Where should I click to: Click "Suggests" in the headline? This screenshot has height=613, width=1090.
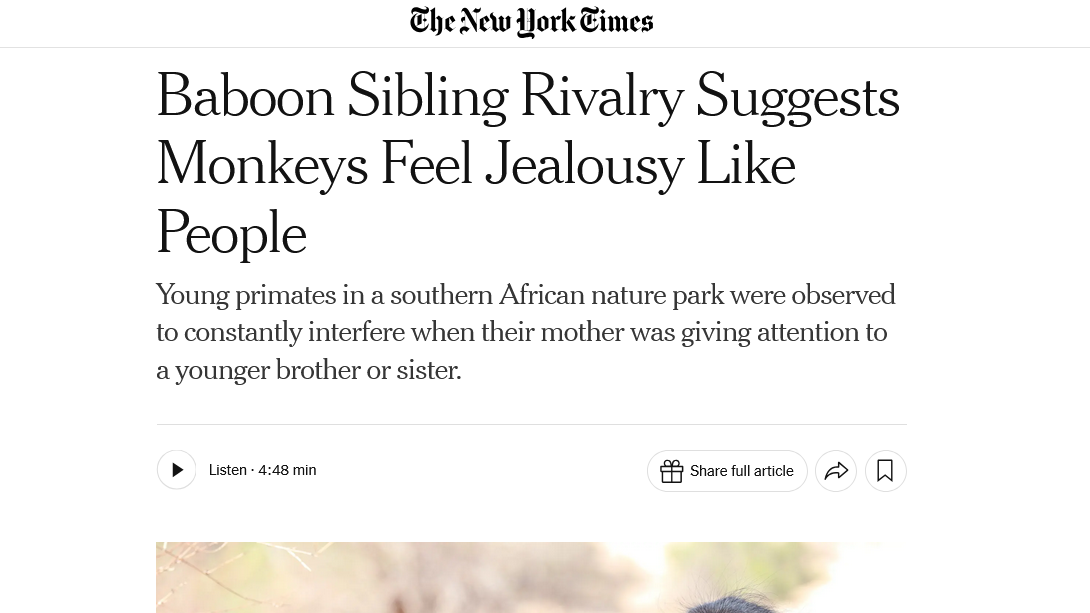click(797, 98)
